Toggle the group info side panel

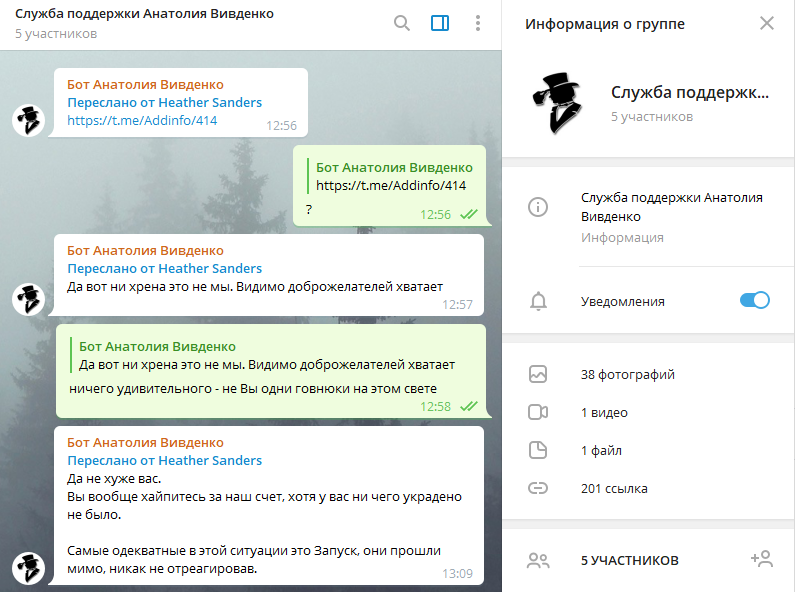pyautogui.click(x=440, y=23)
